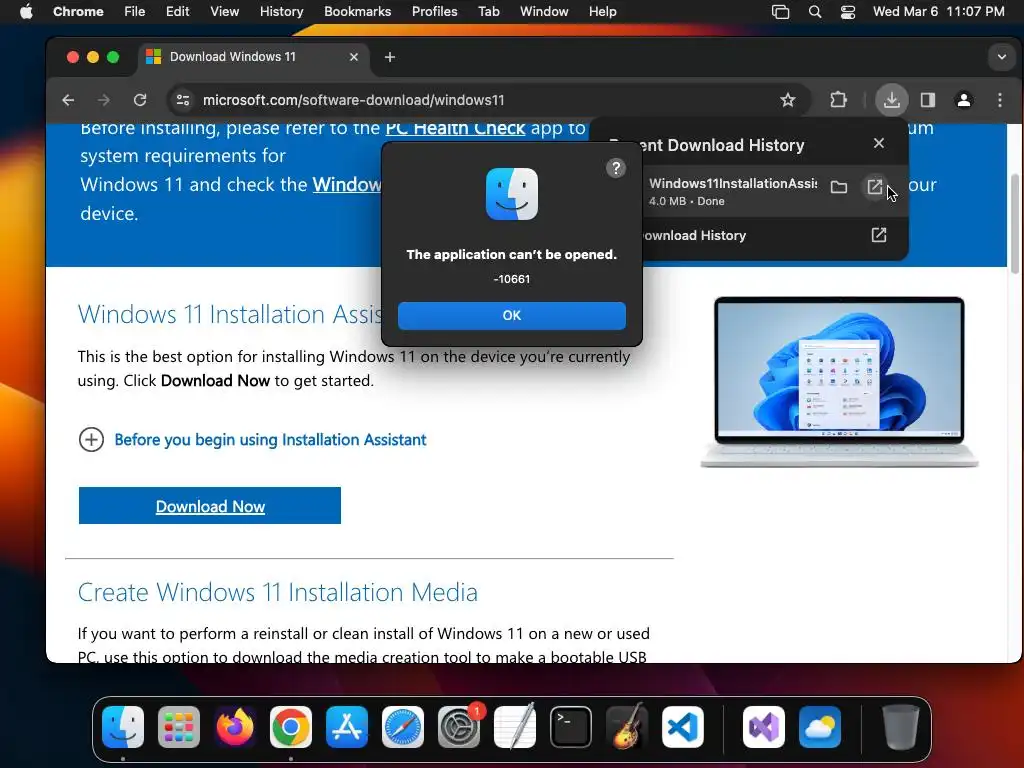The height and width of the screenshot is (768, 1024).
Task: Launch Firefox from the Dock
Action: 235,727
